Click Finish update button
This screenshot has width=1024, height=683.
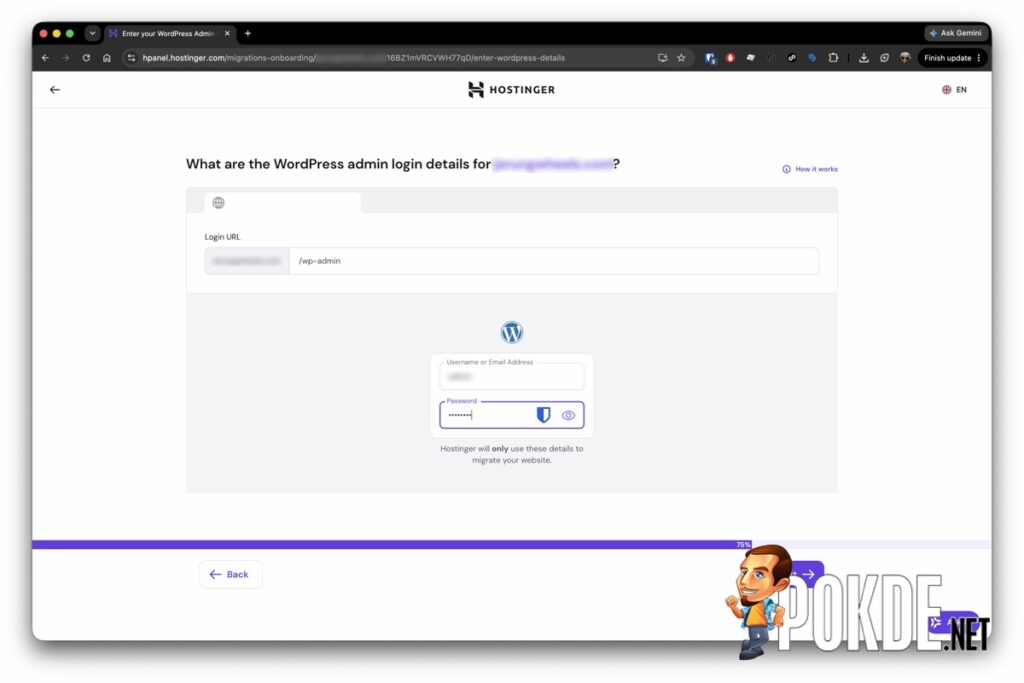947,57
